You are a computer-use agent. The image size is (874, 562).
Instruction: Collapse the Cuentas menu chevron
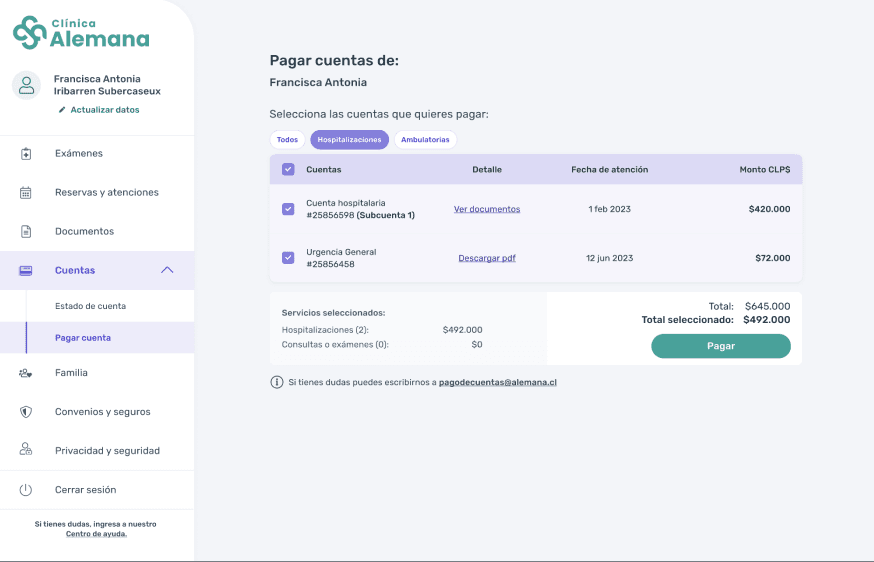tap(167, 270)
